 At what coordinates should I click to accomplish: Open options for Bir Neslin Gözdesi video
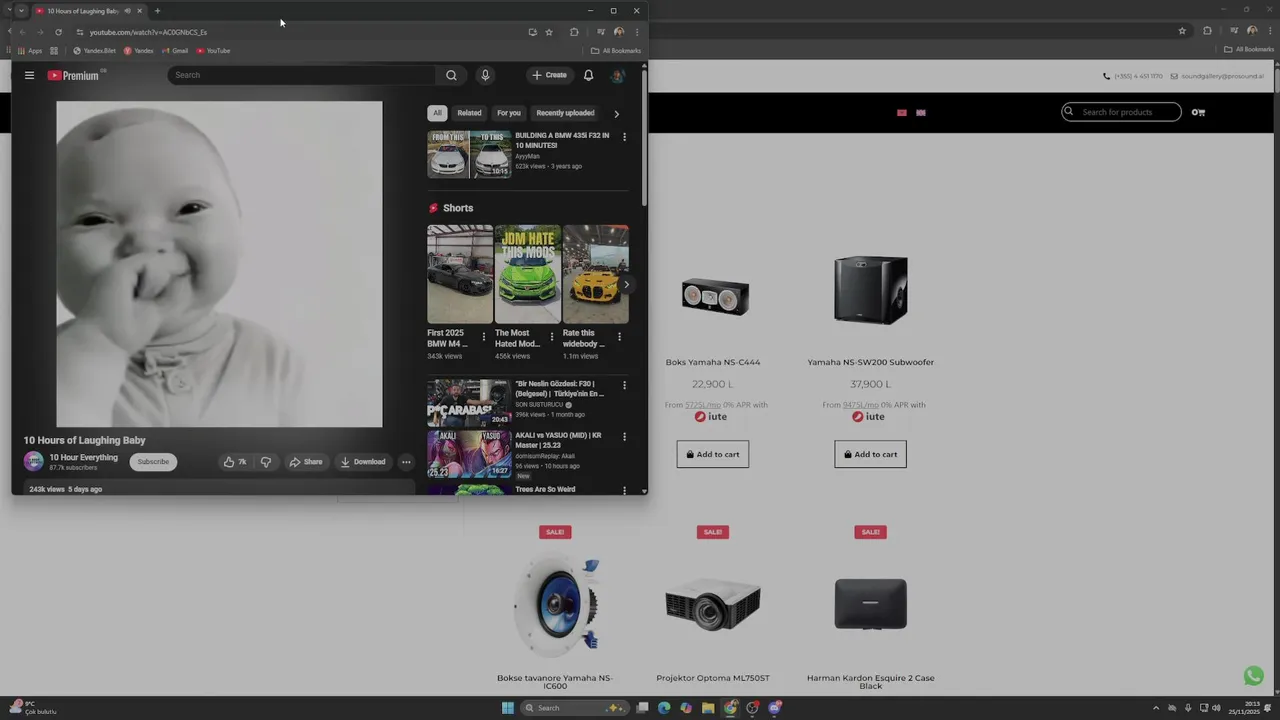click(x=624, y=385)
